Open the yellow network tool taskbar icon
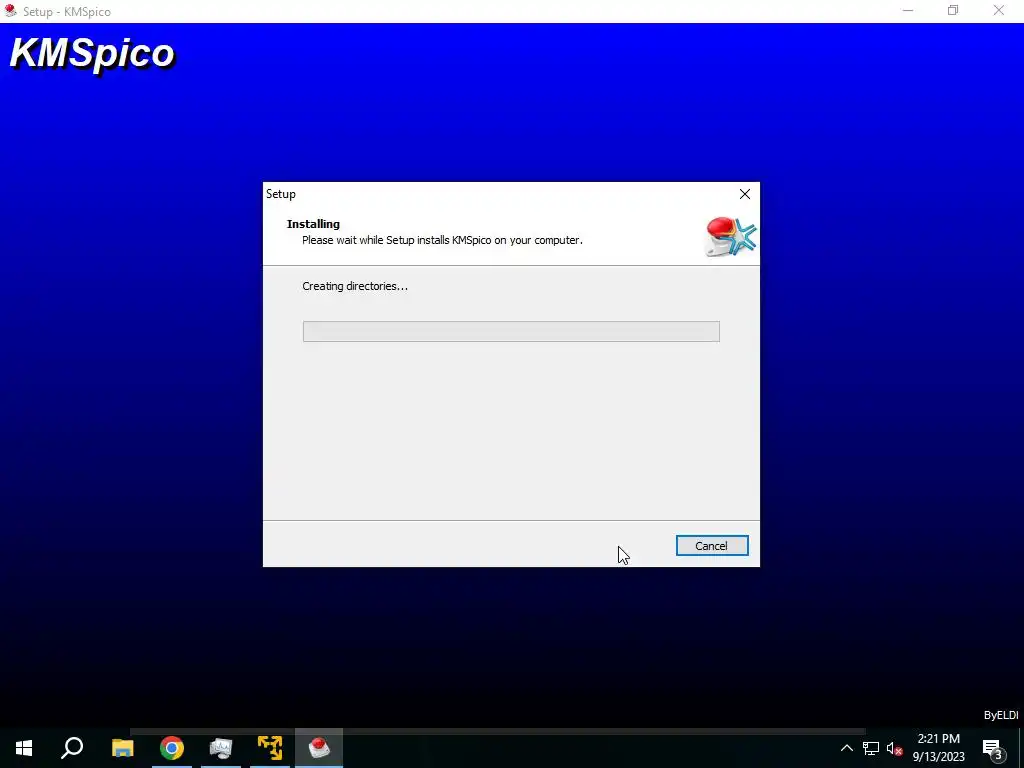Viewport: 1024px width, 768px height. pyautogui.click(x=270, y=748)
